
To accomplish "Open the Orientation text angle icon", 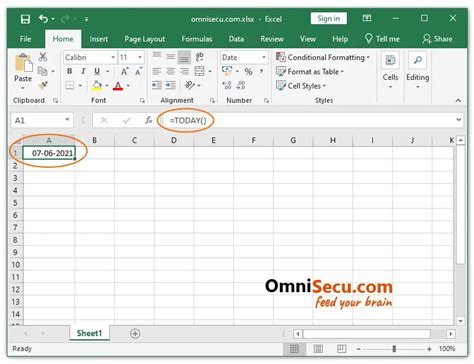I will pyautogui.click(x=190, y=86).
